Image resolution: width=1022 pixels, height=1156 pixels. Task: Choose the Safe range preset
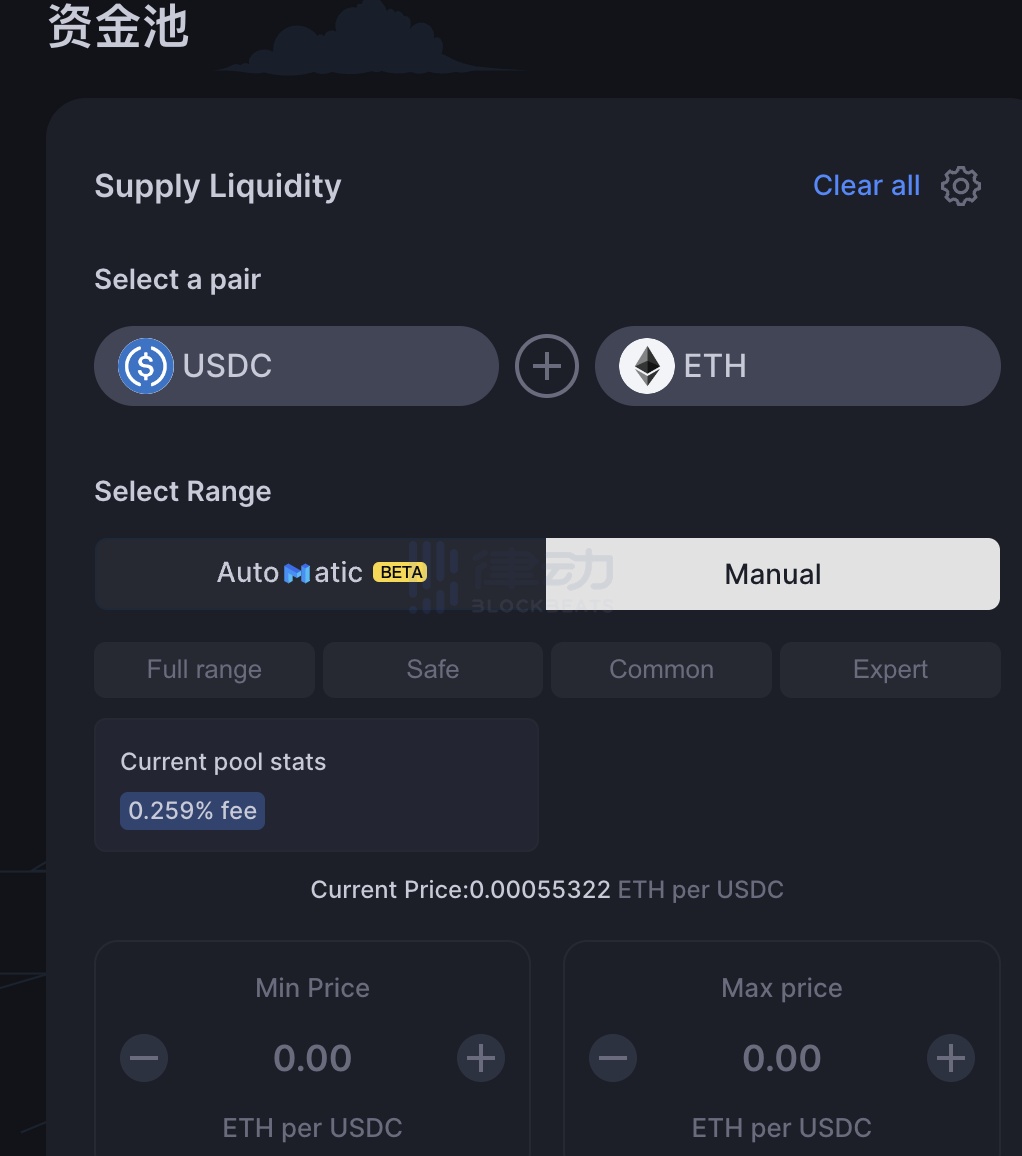coord(433,669)
